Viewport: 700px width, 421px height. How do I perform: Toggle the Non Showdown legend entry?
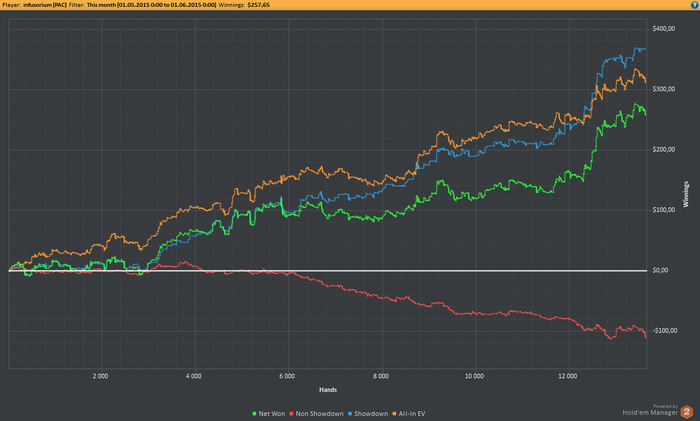point(317,414)
